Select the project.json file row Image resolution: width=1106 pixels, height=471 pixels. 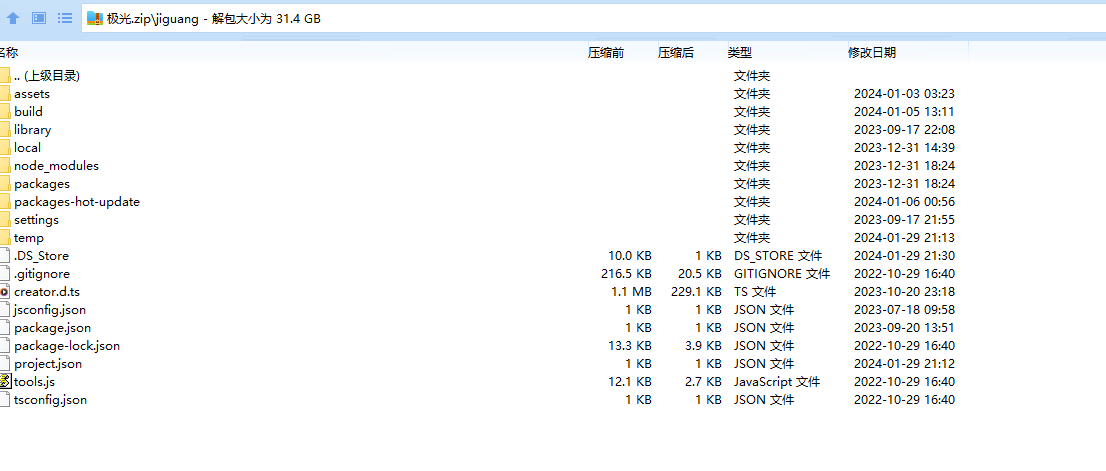coord(48,363)
